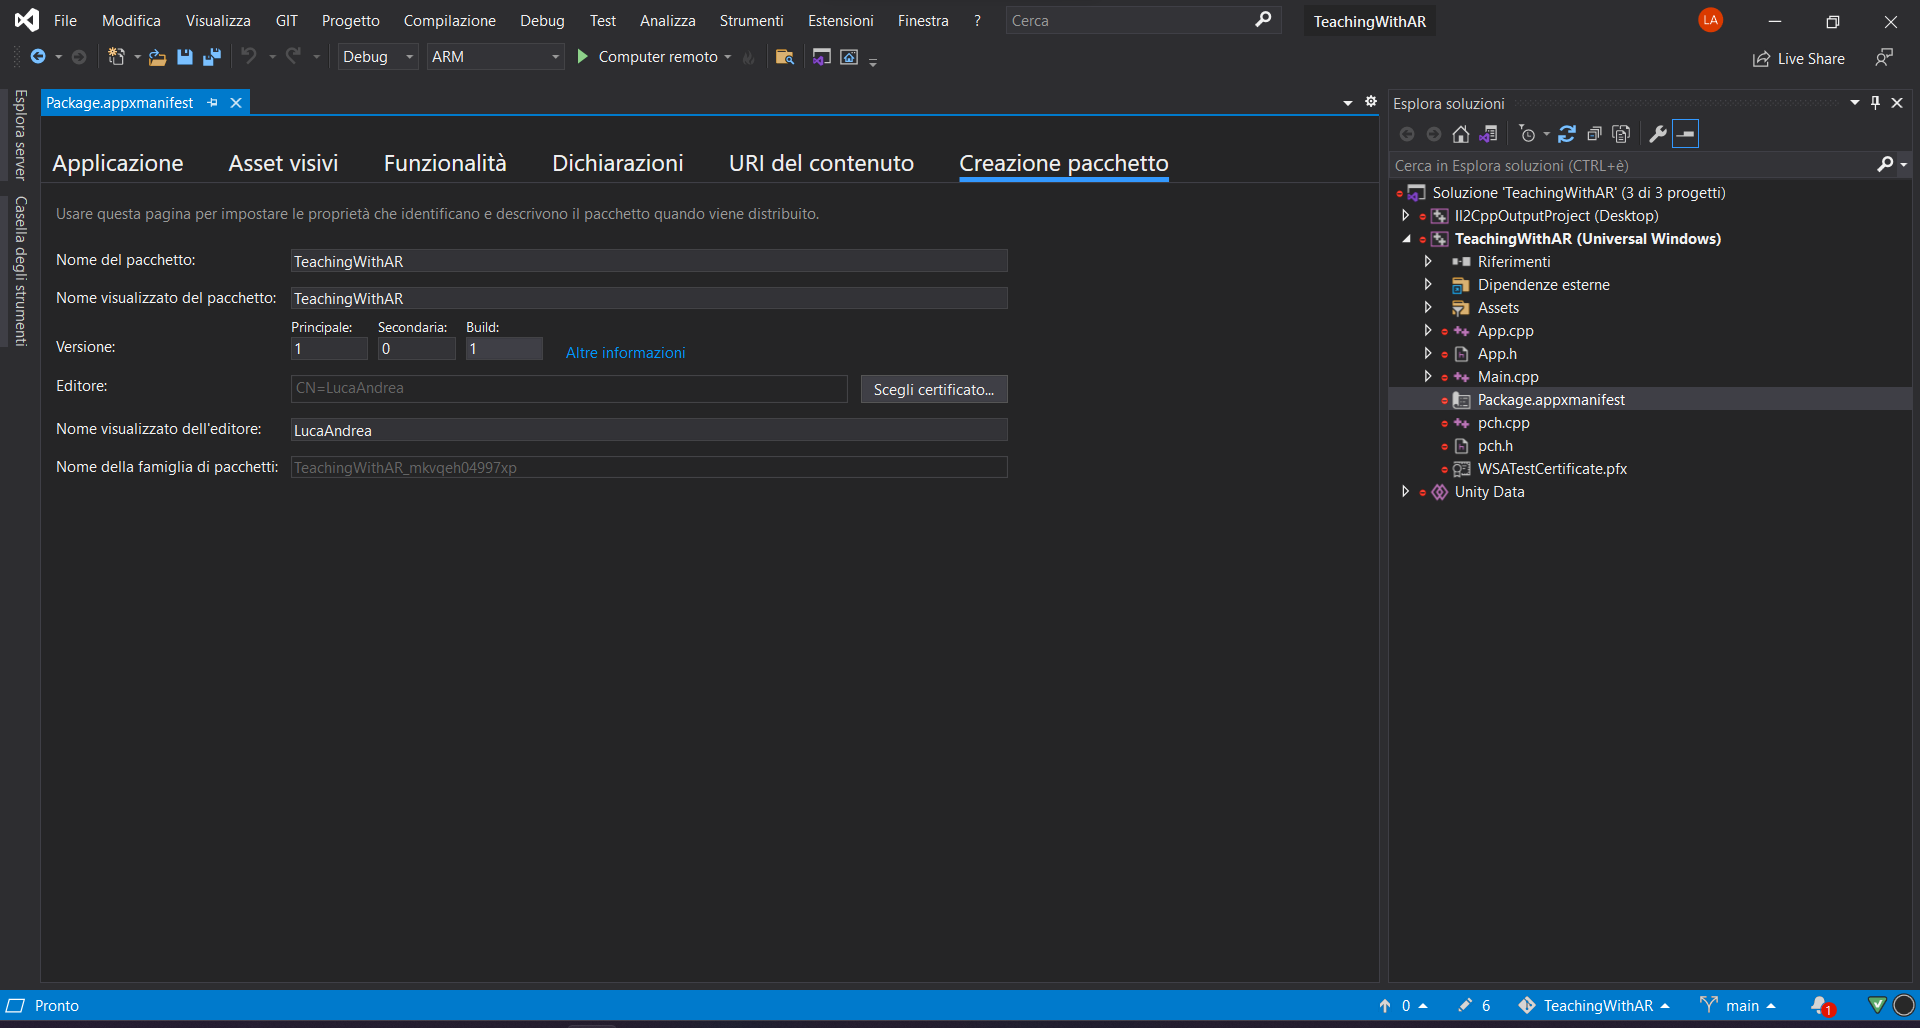Click the gear icon at the document tab well's right edge
The width and height of the screenshot is (1920, 1028).
click(1371, 102)
